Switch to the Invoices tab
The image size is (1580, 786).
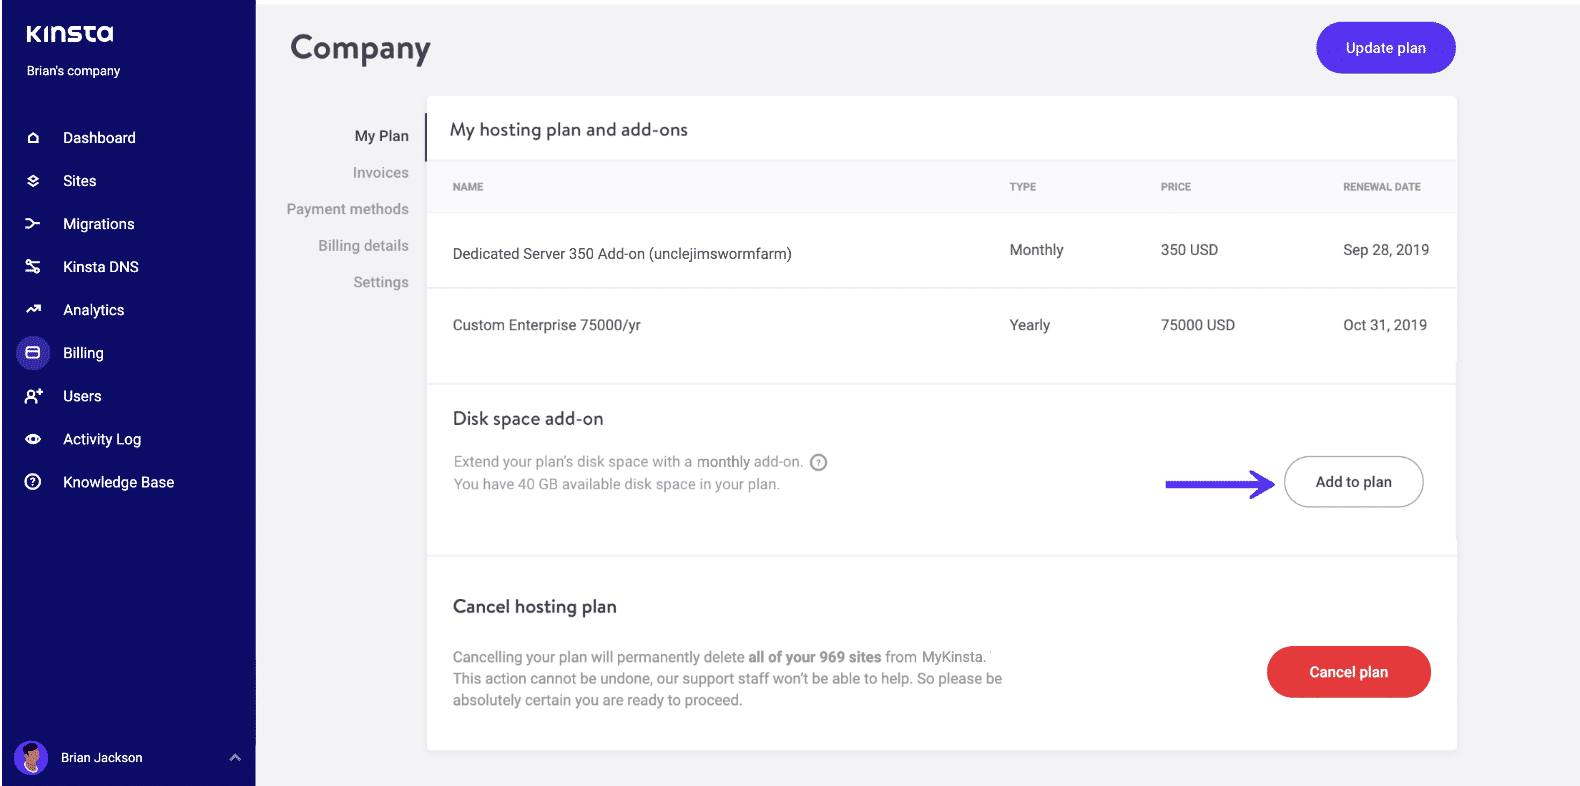380,173
